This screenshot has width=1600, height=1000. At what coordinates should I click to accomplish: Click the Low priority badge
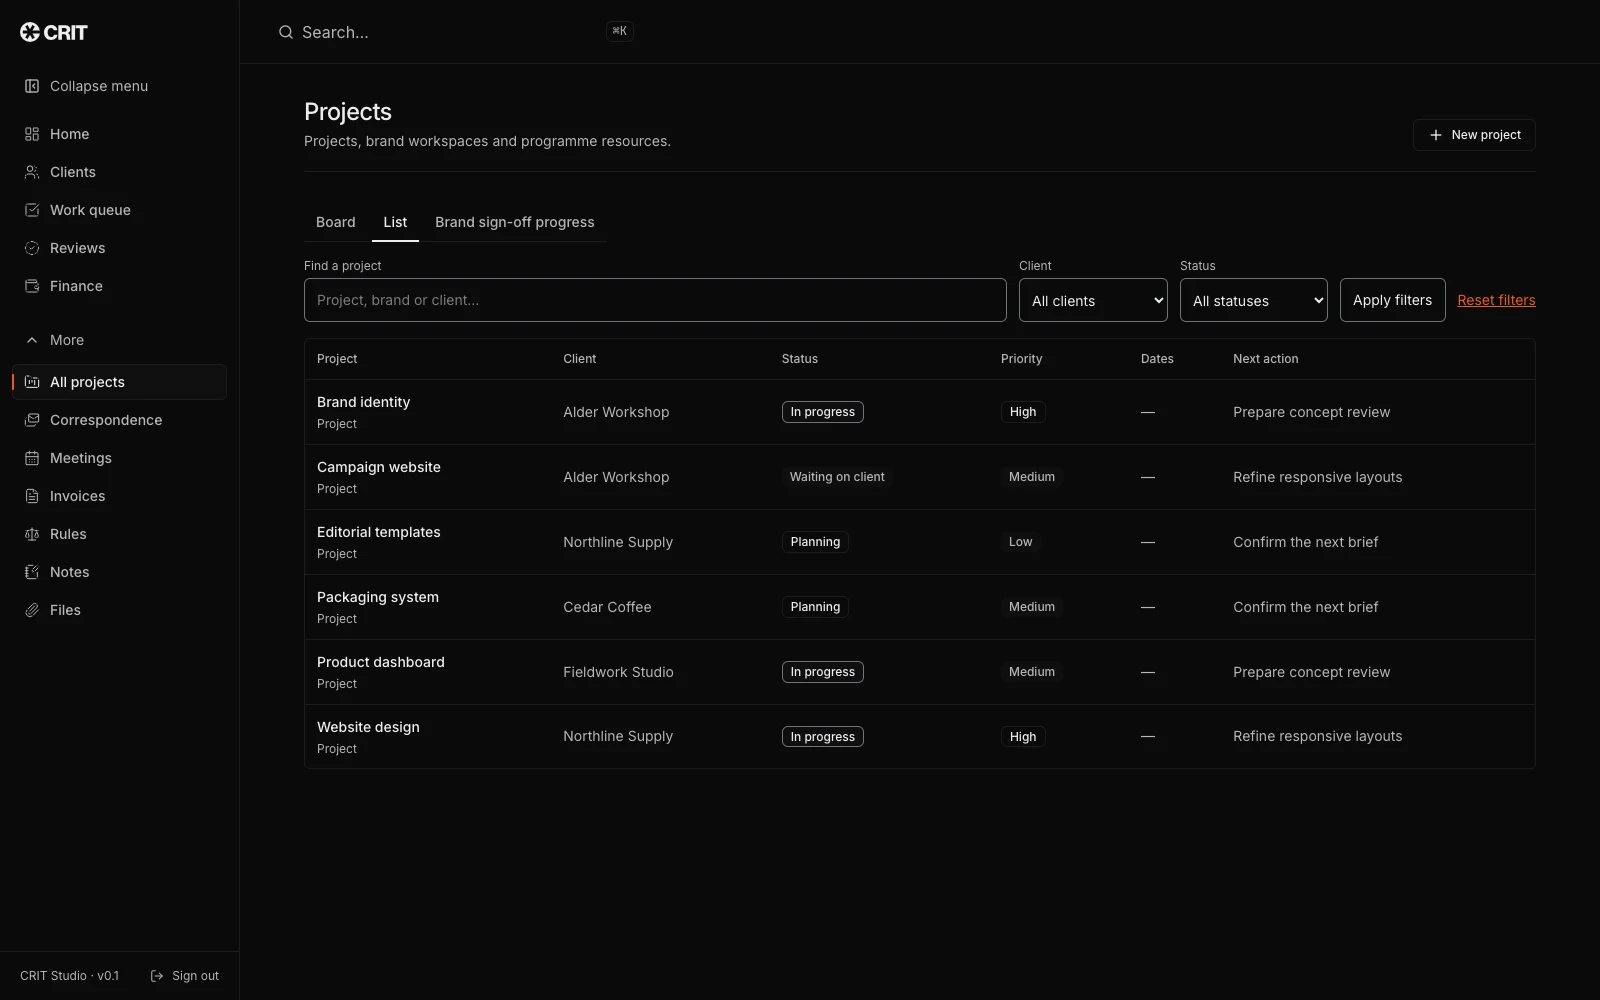(x=1020, y=542)
